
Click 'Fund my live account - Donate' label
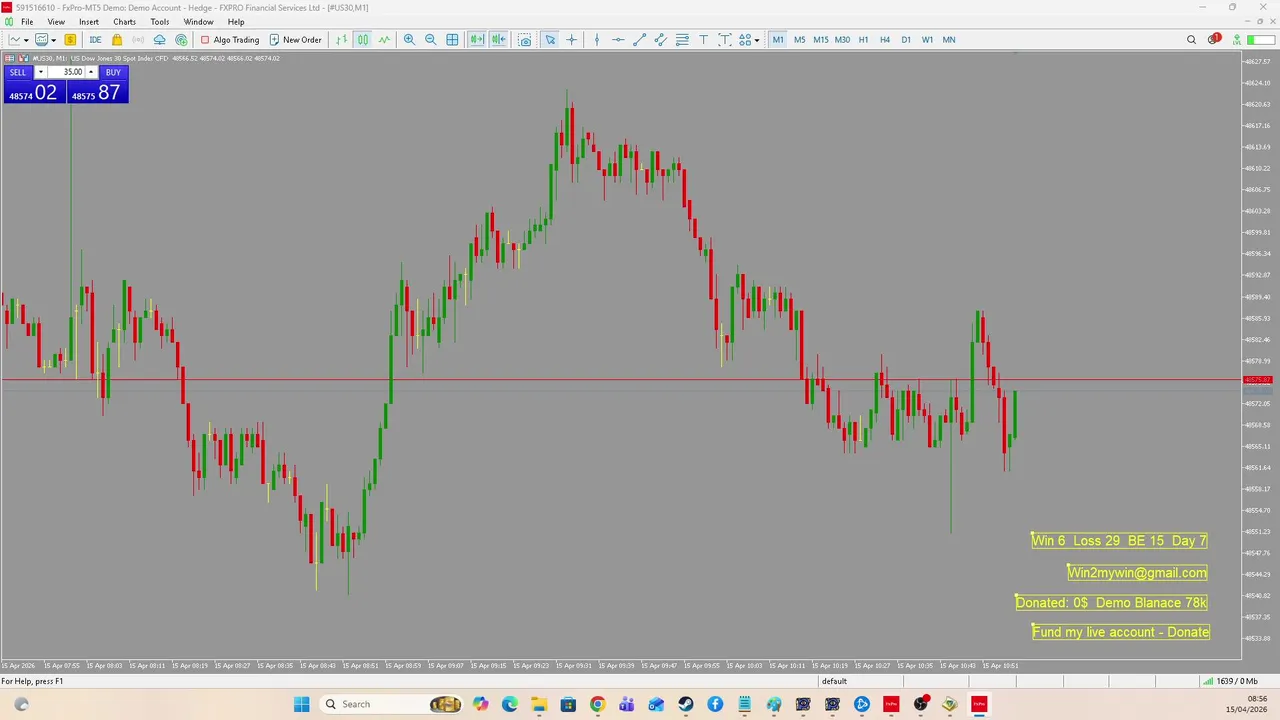[1121, 632]
